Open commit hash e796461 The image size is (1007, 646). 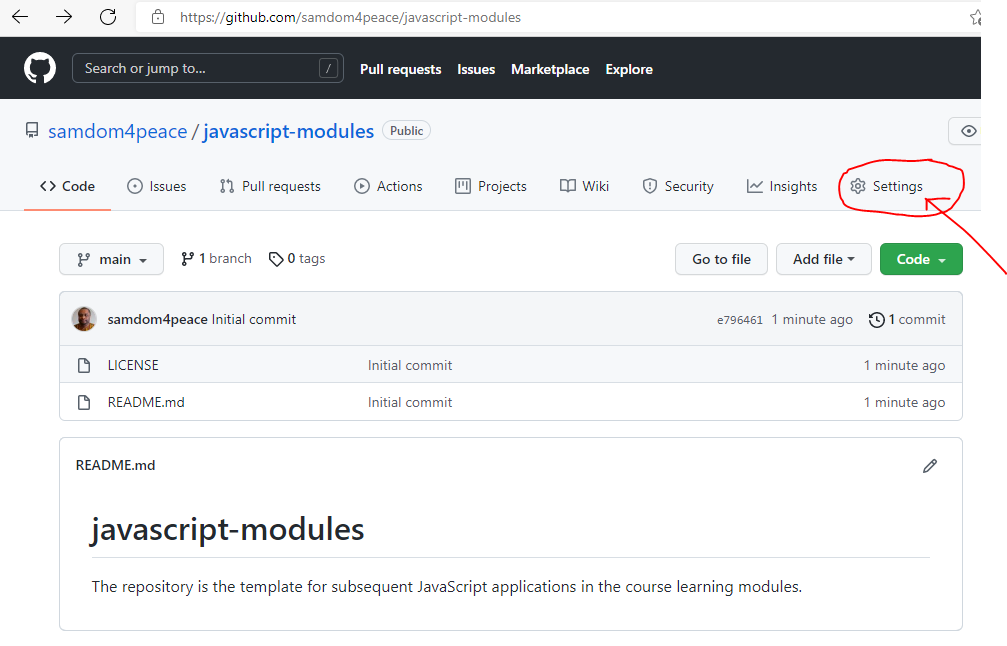point(740,320)
